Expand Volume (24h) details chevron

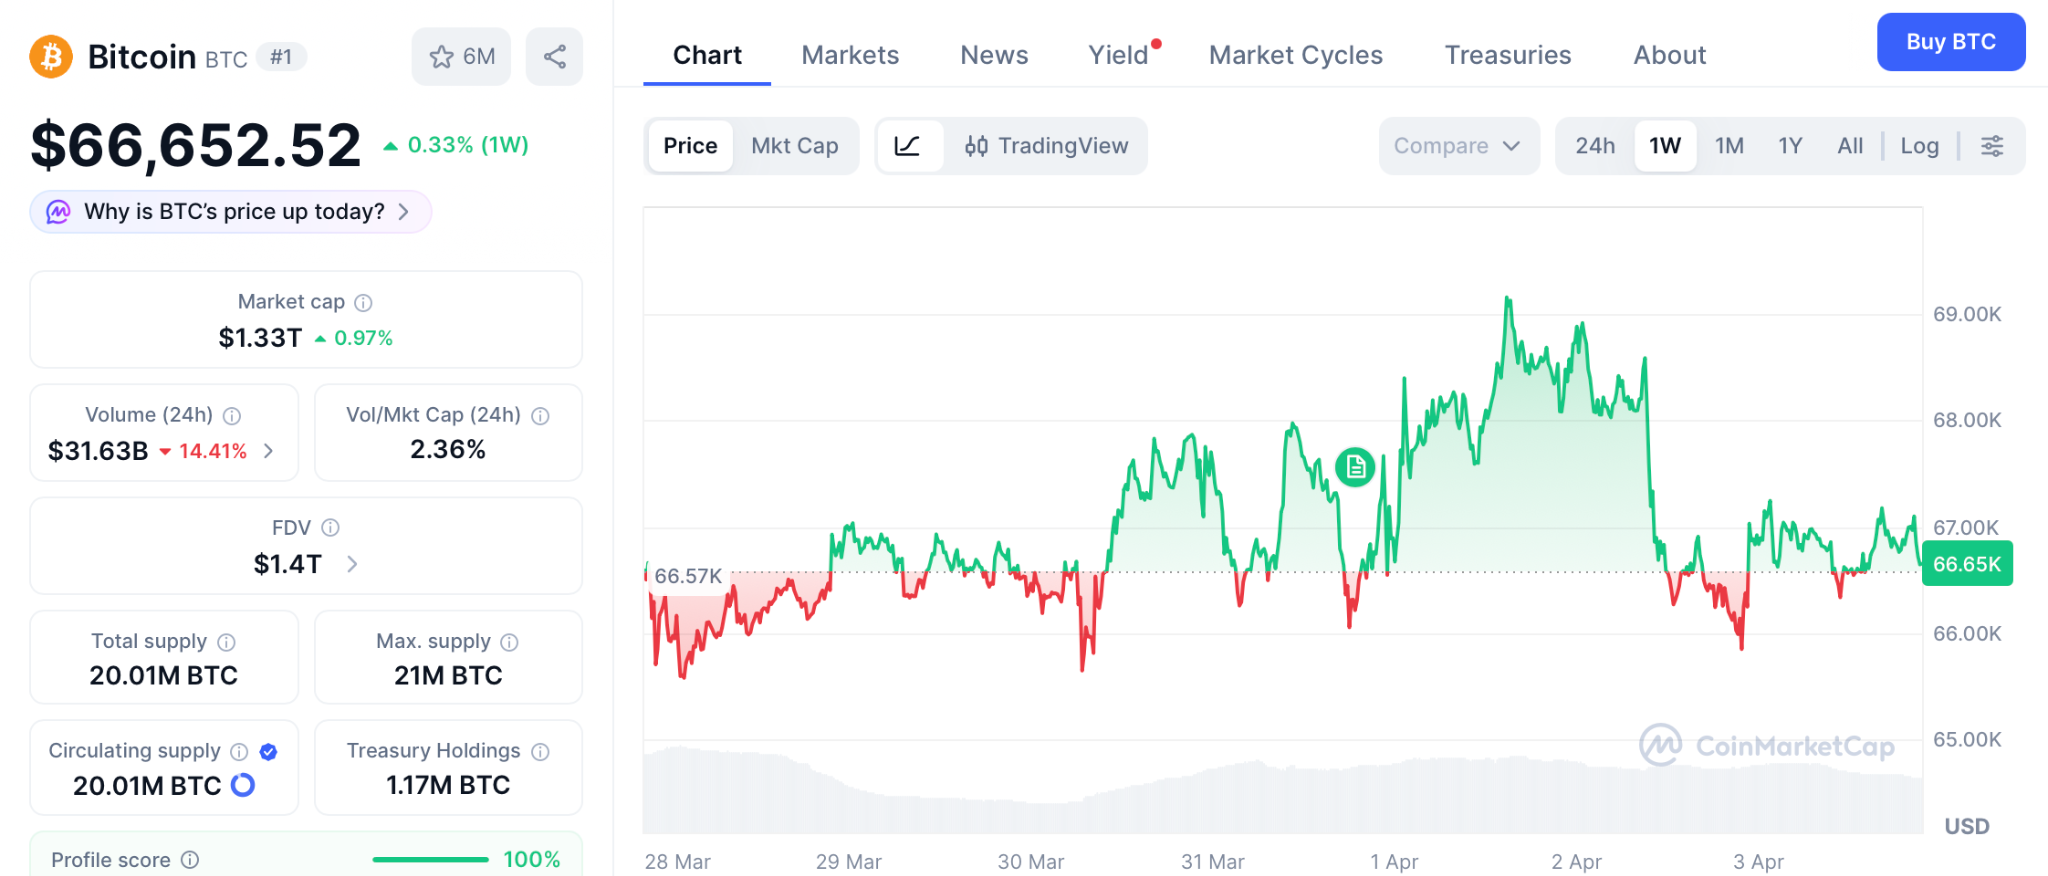tap(268, 452)
